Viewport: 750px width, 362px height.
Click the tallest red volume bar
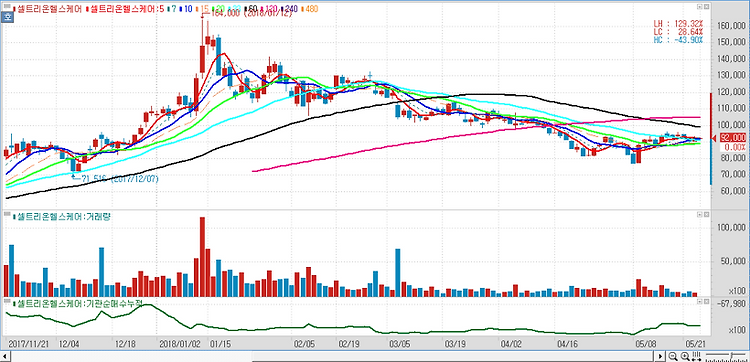click(x=202, y=257)
